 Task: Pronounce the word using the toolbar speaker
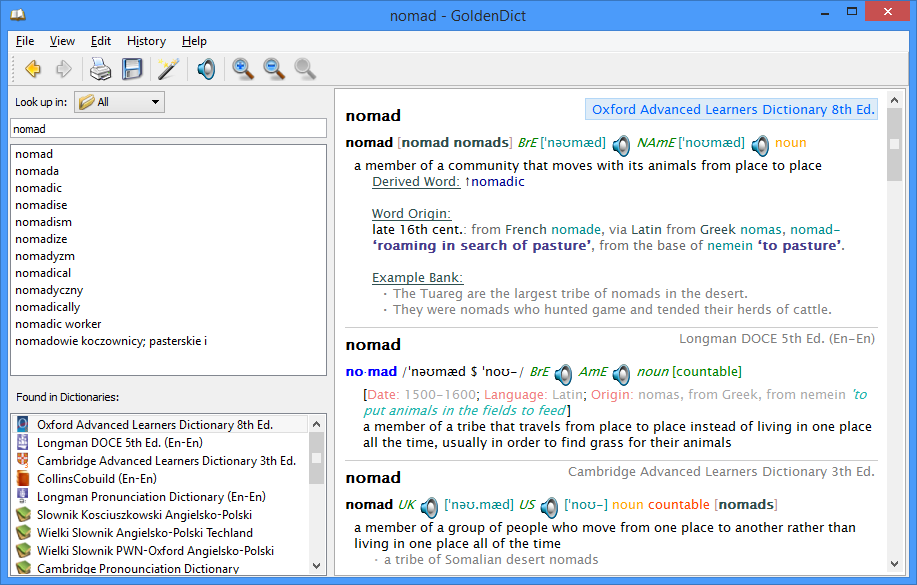point(206,69)
